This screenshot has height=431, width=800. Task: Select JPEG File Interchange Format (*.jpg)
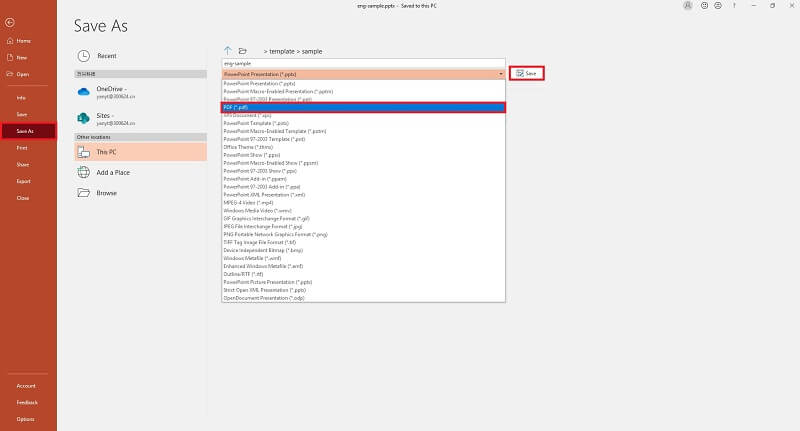point(363,226)
